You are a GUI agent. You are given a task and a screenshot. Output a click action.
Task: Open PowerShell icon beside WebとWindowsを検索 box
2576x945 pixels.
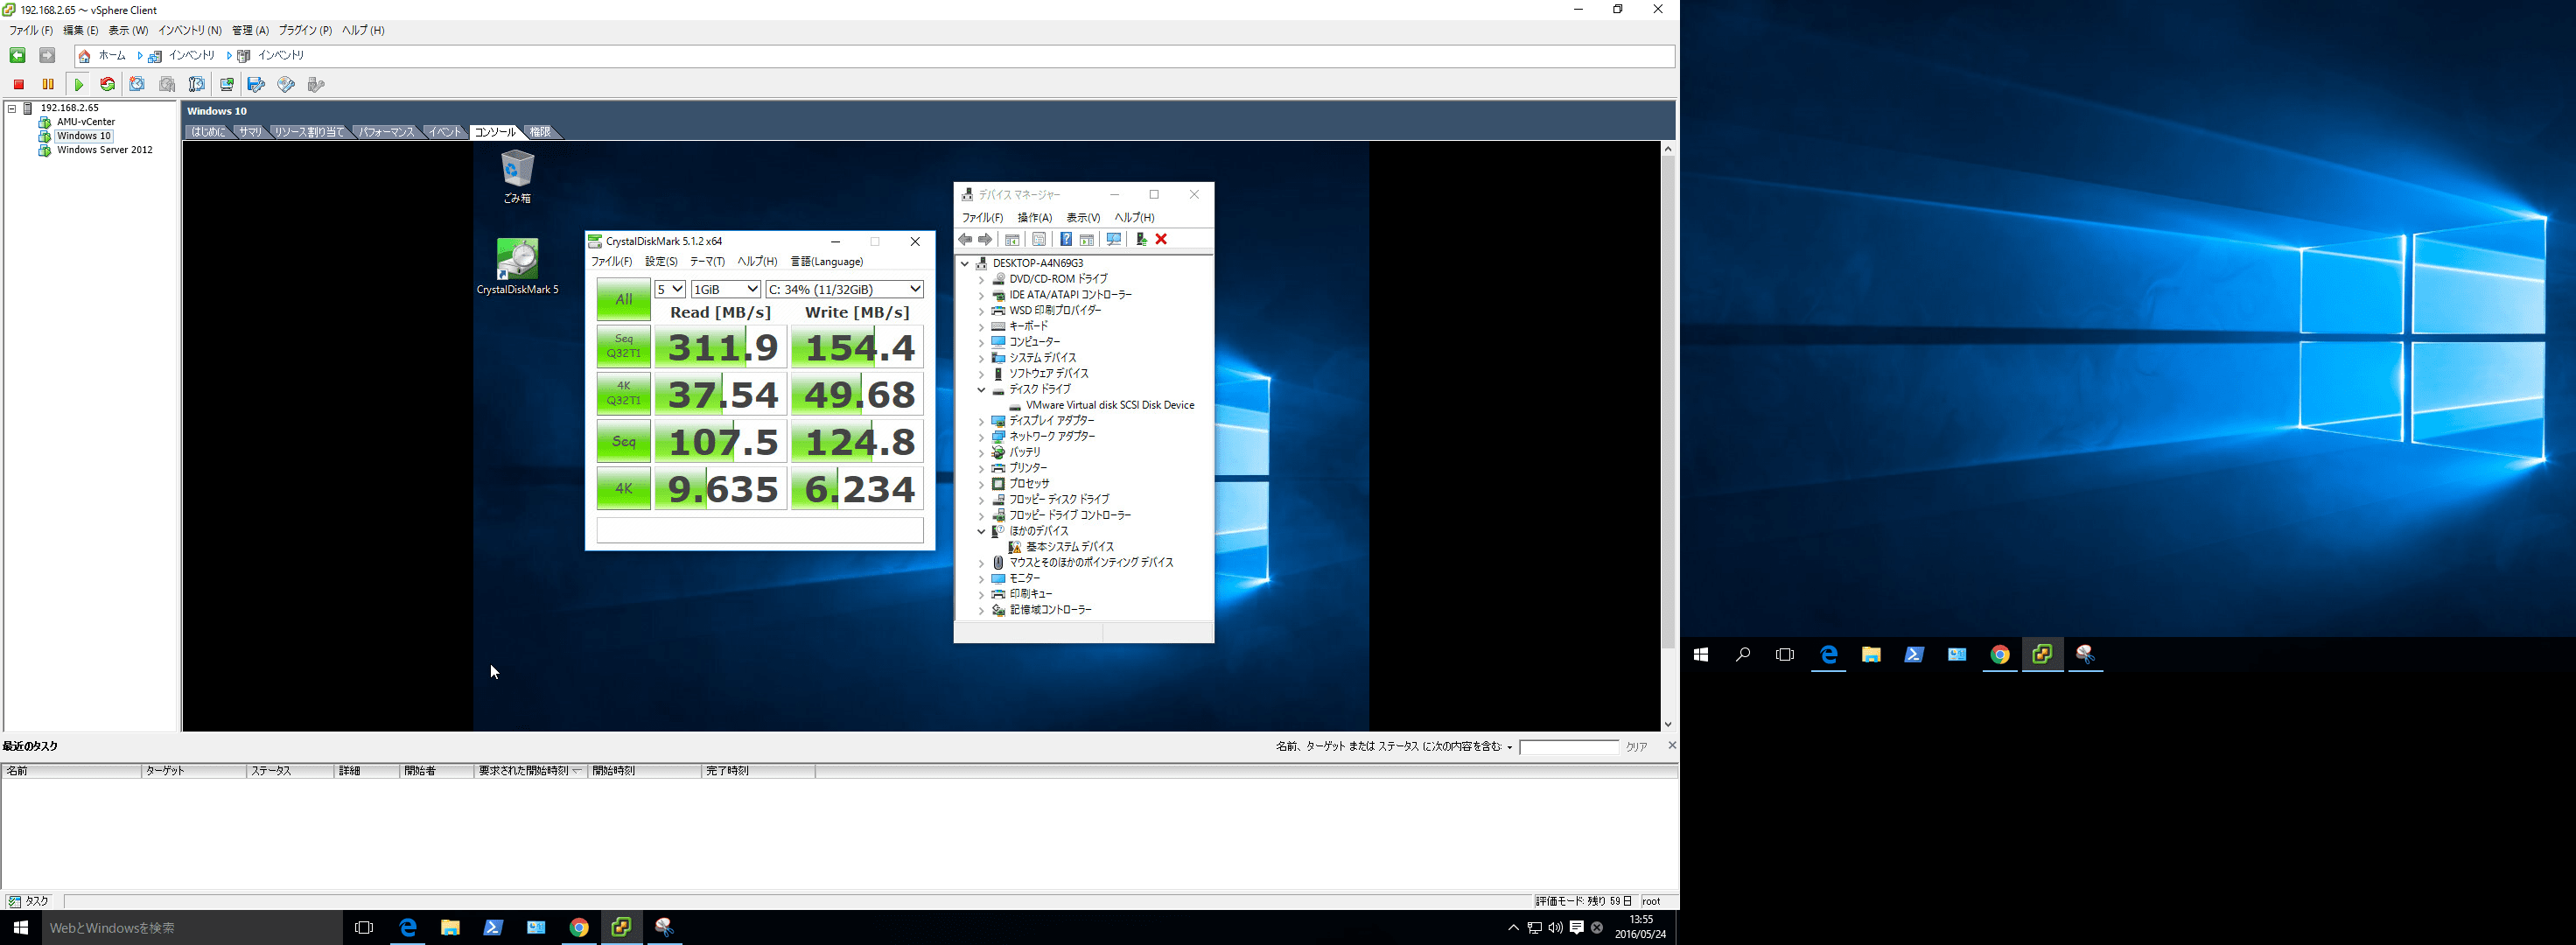click(493, 928)
